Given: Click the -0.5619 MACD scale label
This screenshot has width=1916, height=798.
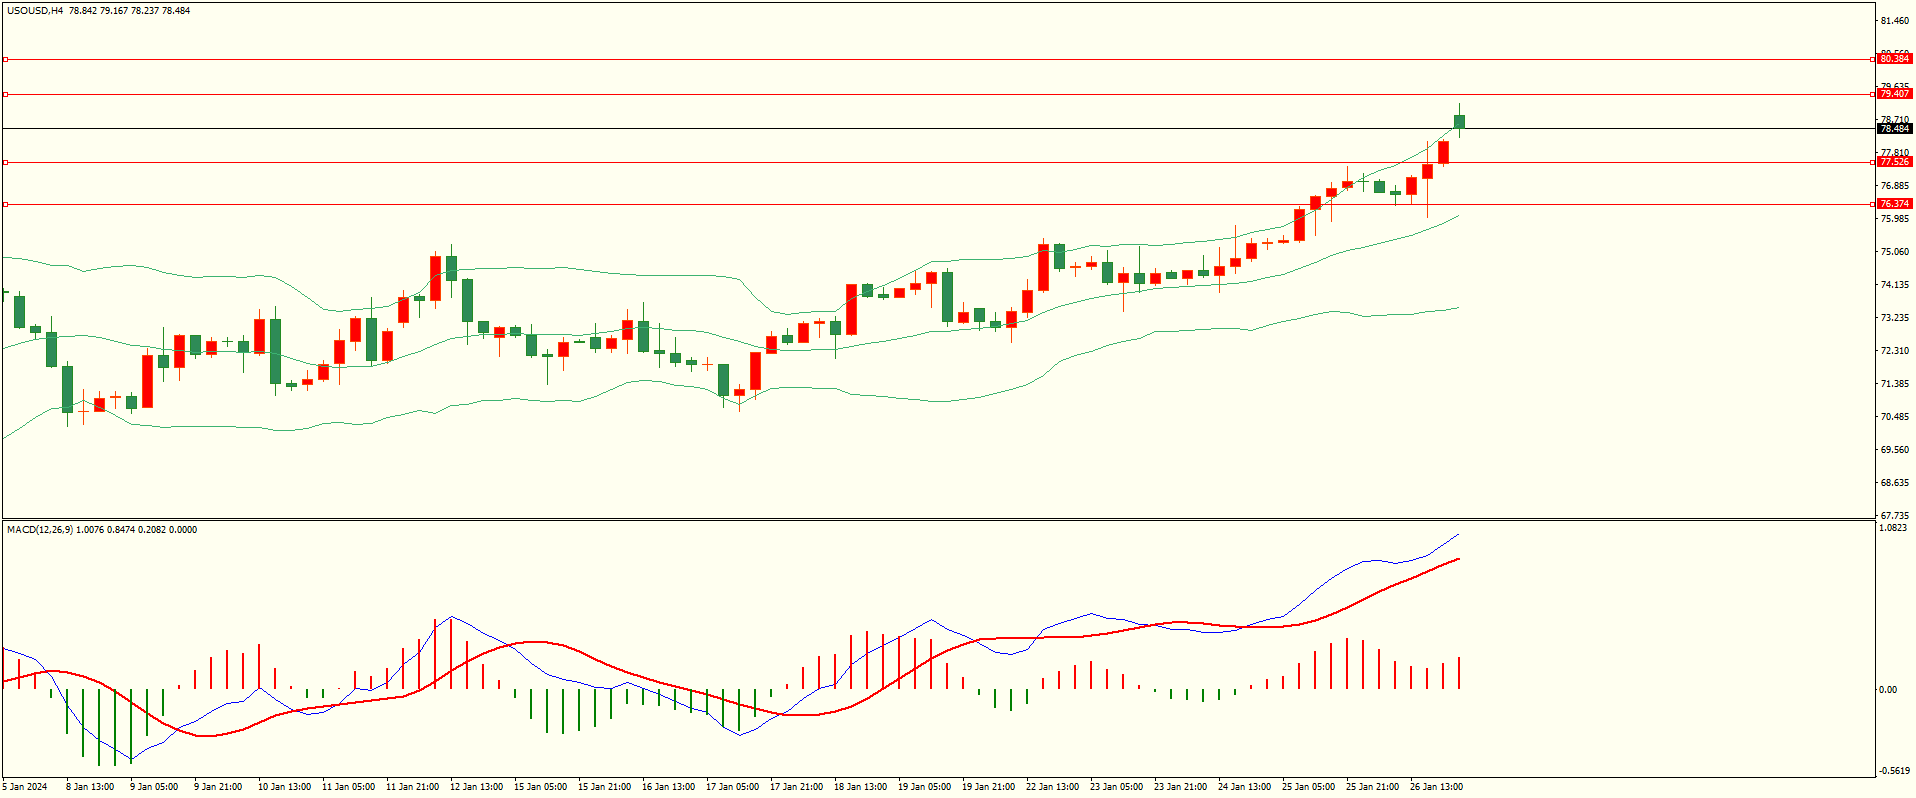Looking at the screenshot, I should (1895, 771).
